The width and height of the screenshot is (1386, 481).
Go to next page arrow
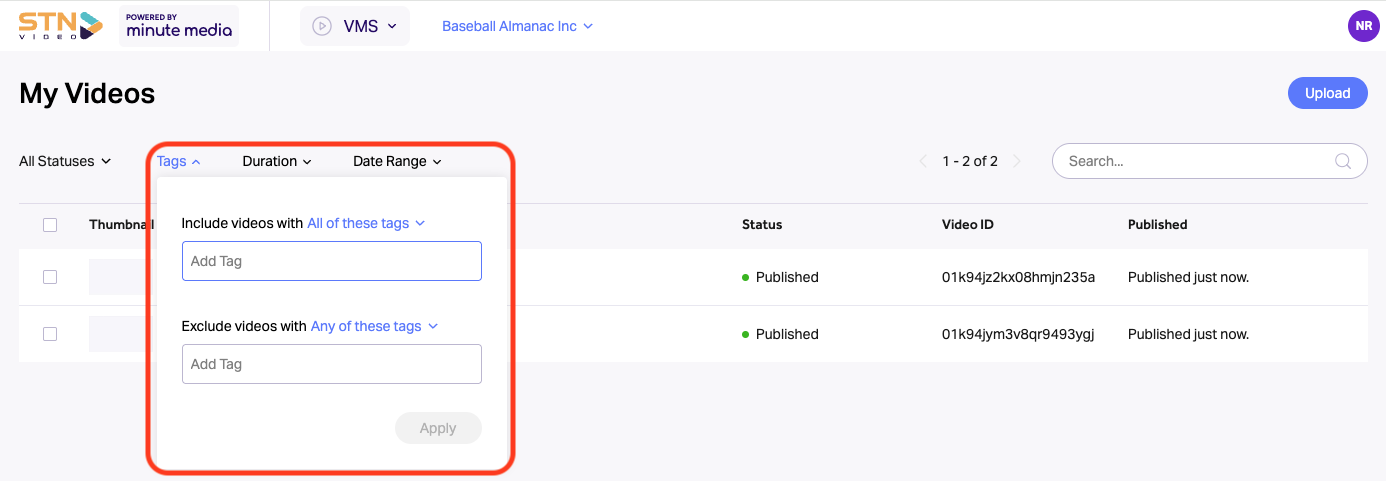click(x=1017, y=161)
